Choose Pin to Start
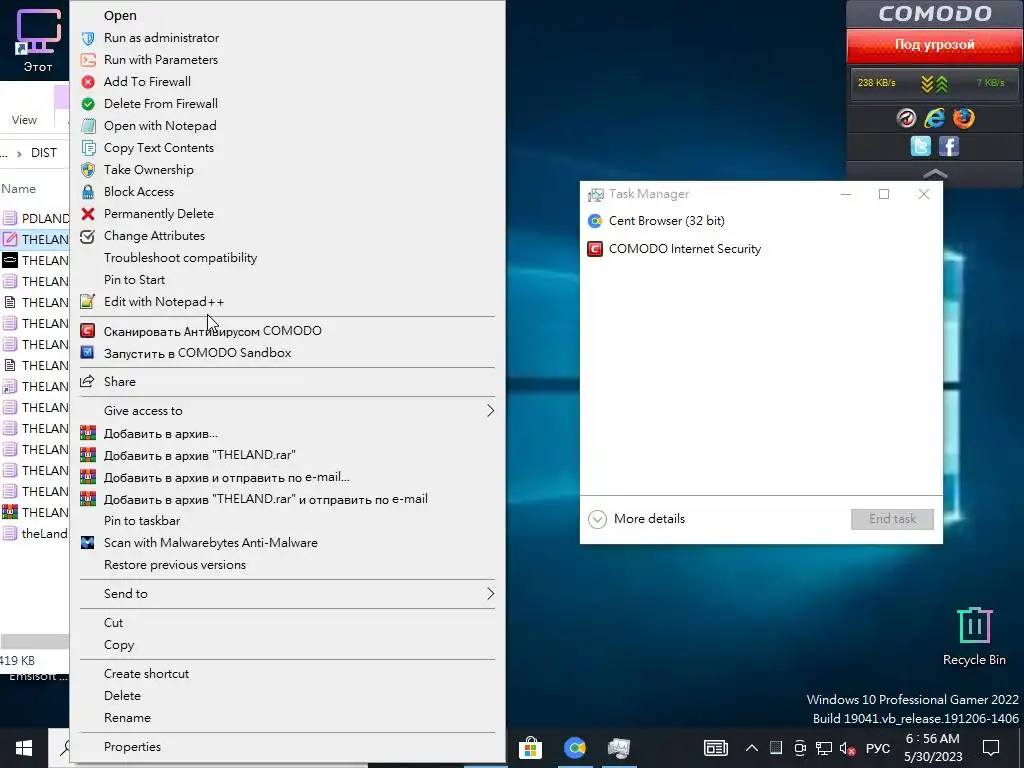Viewport: 1024px width, 768px height. 134,280
